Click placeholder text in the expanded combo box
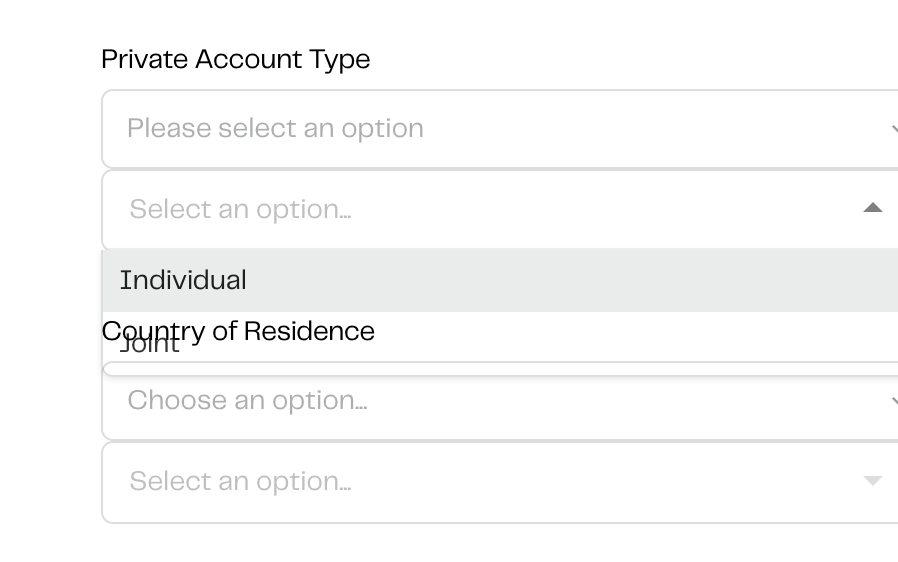 click(x=240, y=209)
